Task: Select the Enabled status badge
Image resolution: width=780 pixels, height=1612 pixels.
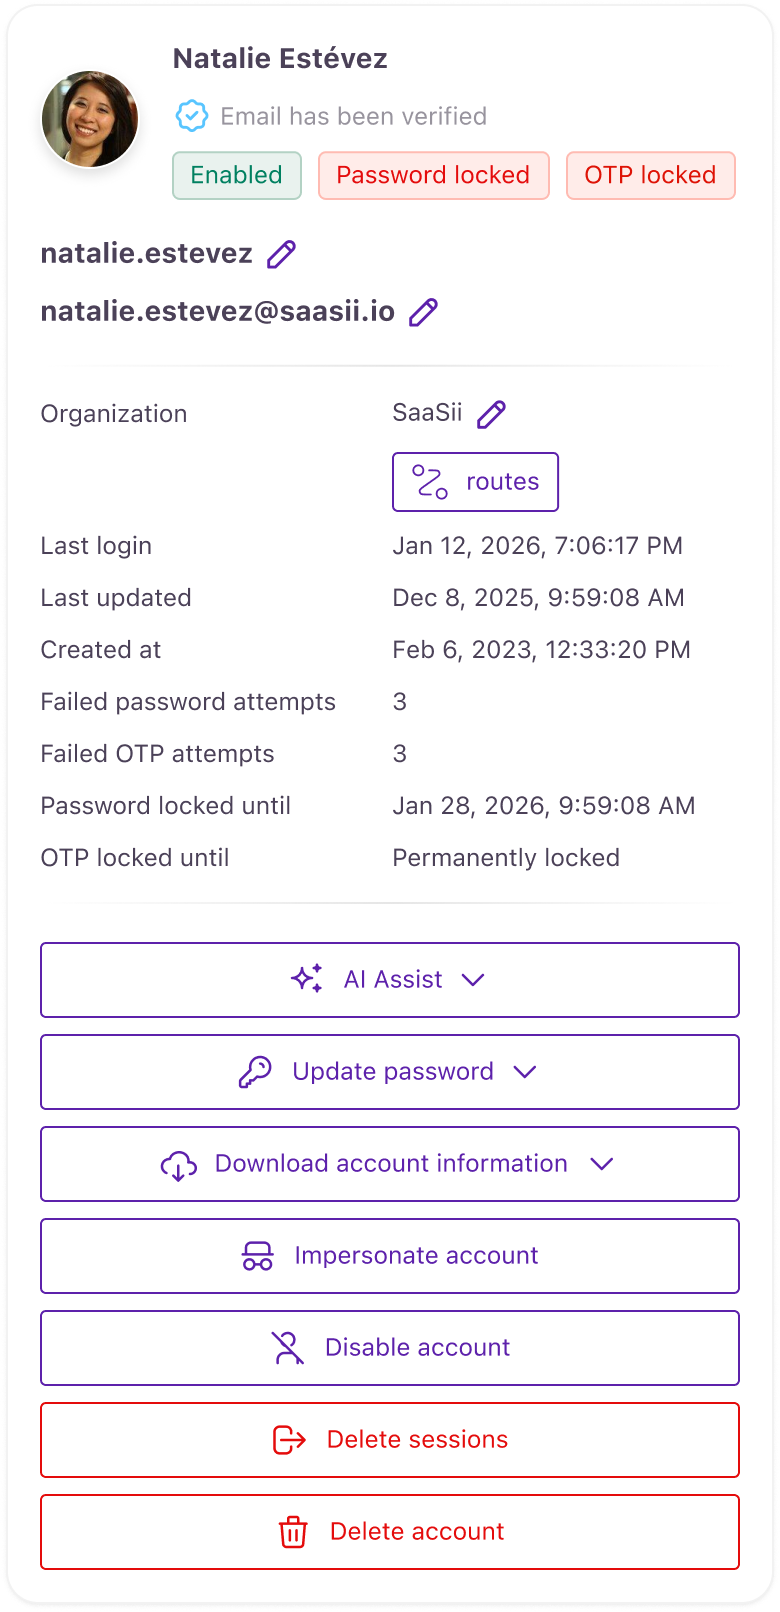Action: (236, 175)
